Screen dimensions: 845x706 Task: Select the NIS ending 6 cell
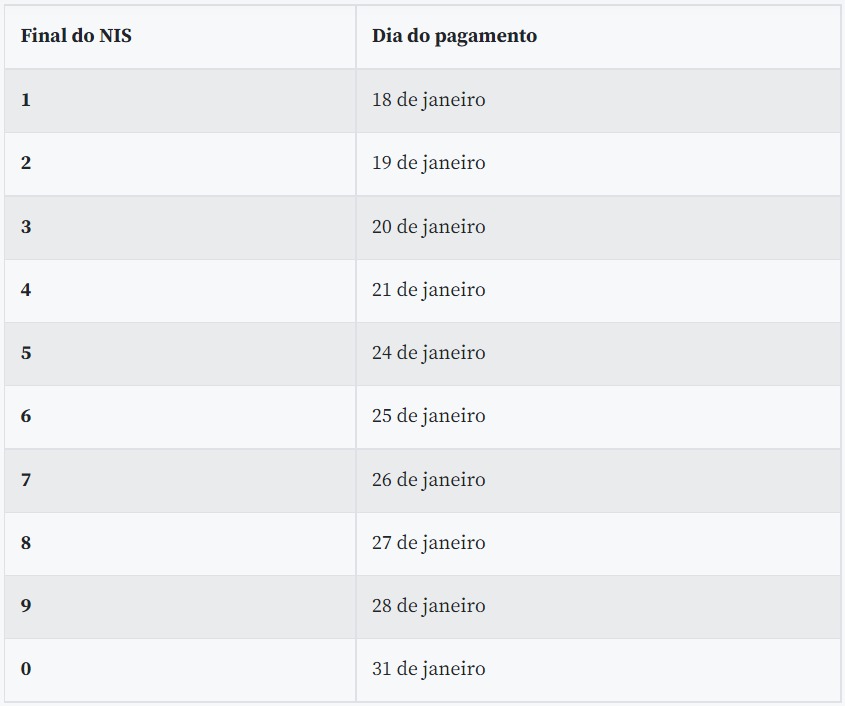pyautogui.click(x=26, y=416)
